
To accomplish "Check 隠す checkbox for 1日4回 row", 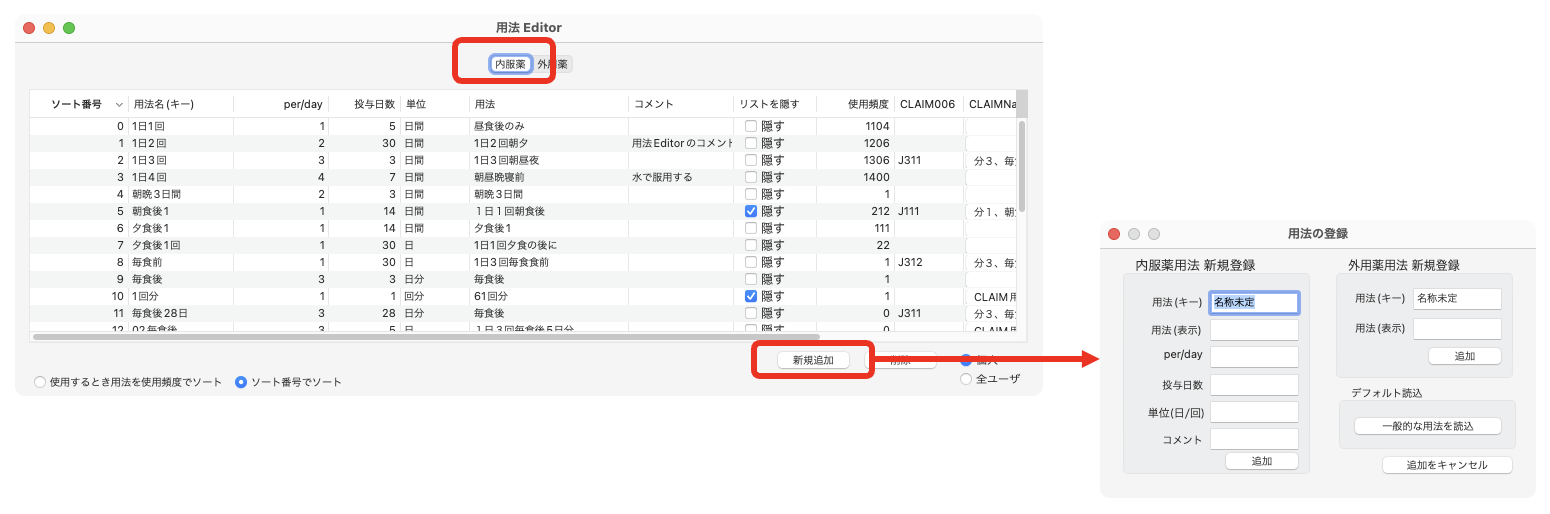I will [x=751, y=177].
